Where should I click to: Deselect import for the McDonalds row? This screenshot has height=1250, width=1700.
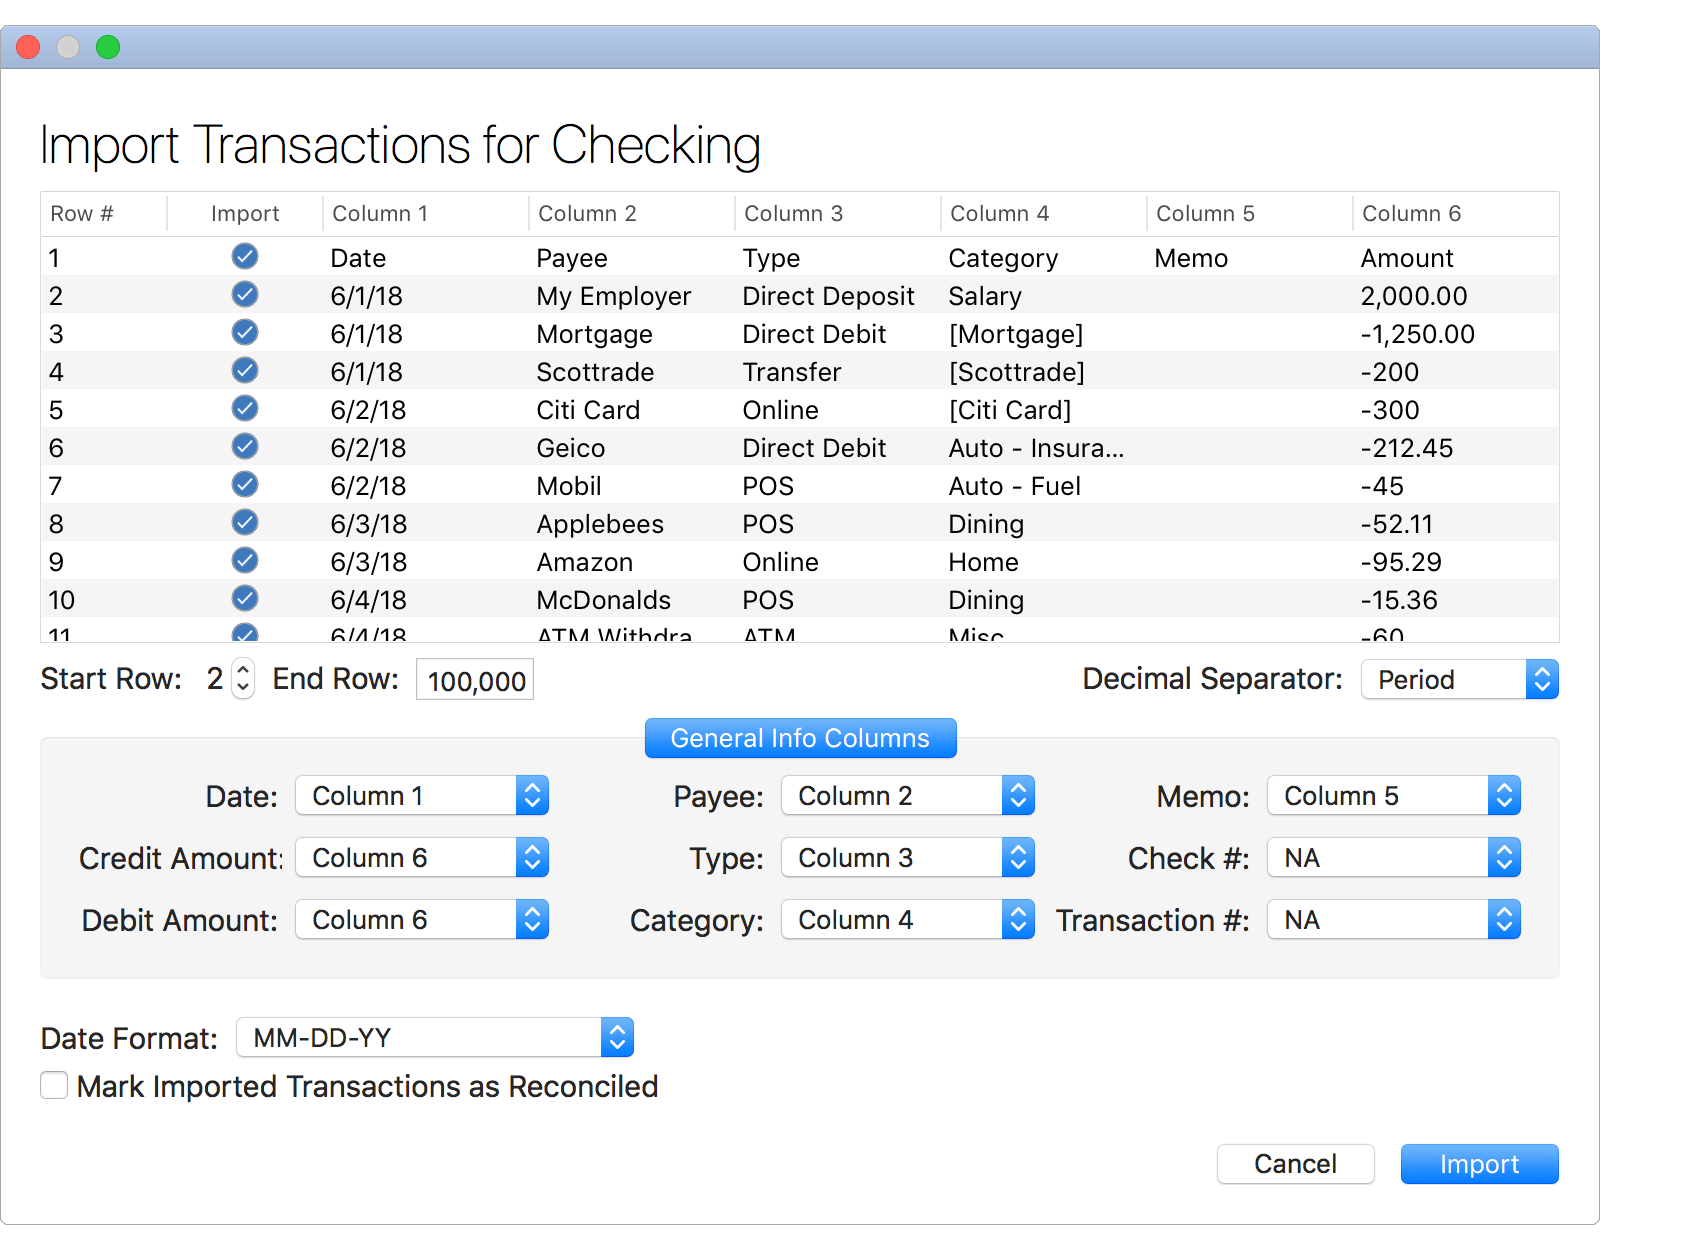point(245,598)
